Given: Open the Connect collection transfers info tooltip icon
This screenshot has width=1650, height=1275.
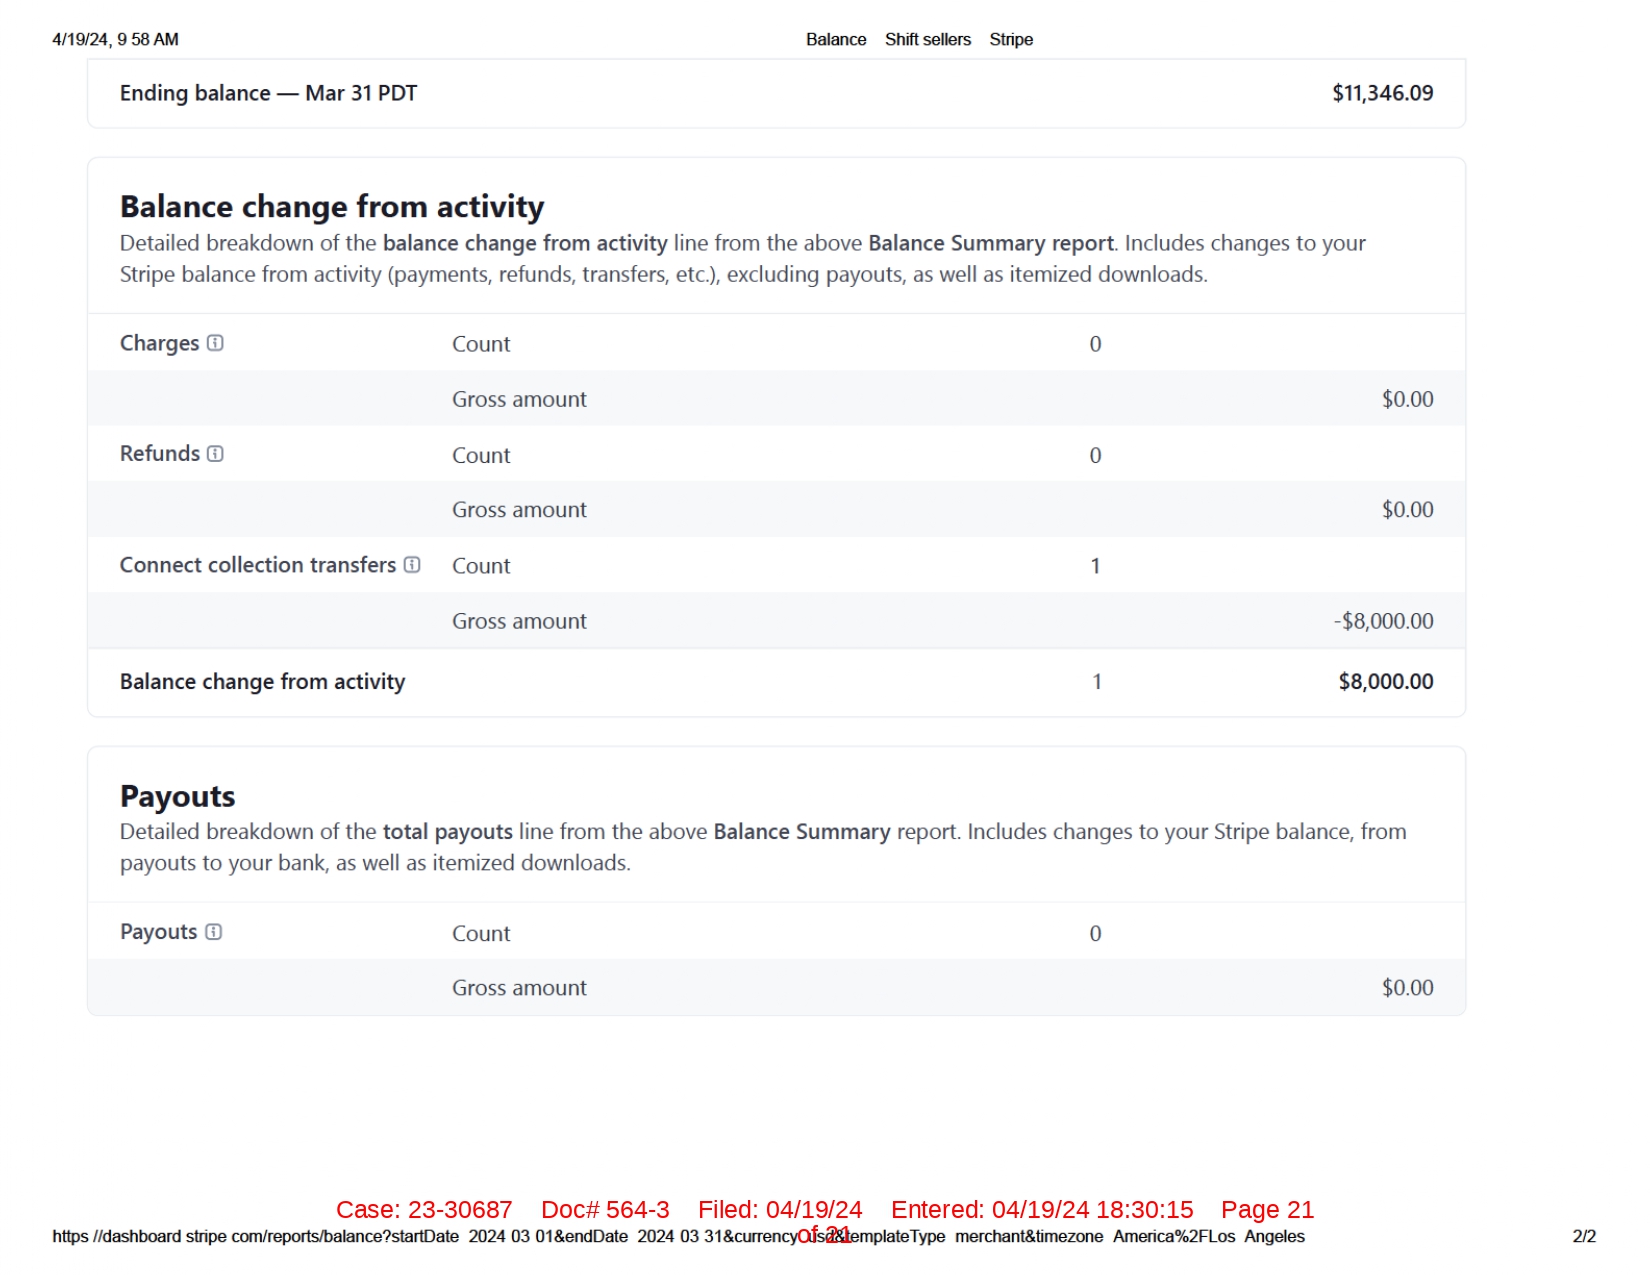Looking at the screenshot, I should click(412, 565).
